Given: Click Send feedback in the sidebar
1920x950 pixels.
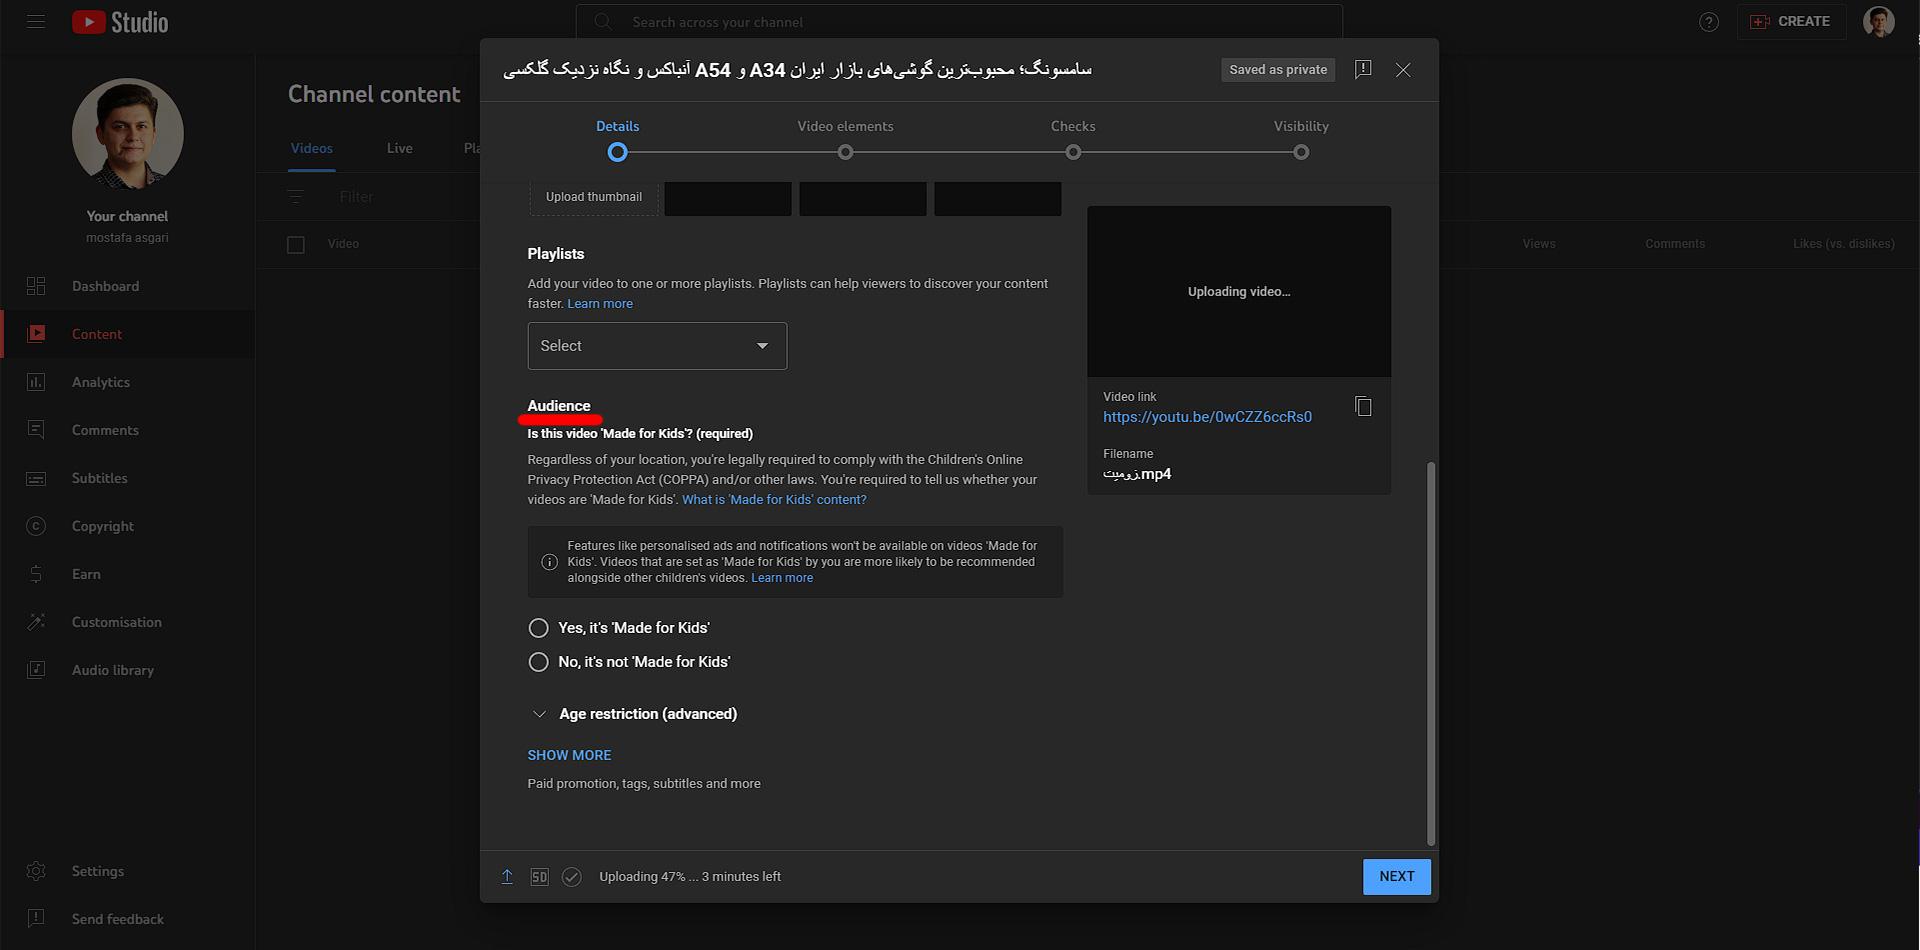Looking at the screenshot, I should pos(127,919).
